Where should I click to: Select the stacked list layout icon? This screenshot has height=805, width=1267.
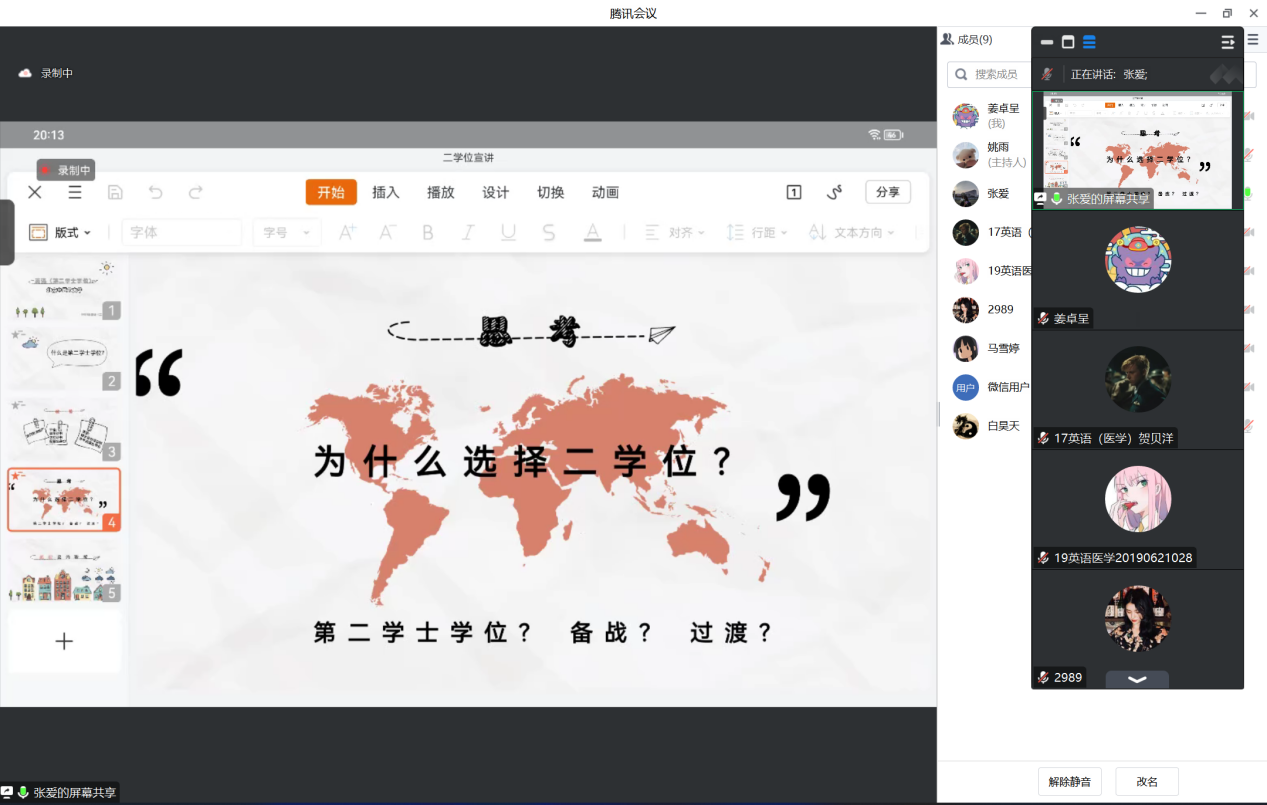pyautogui.click(x=1089, y=42)
